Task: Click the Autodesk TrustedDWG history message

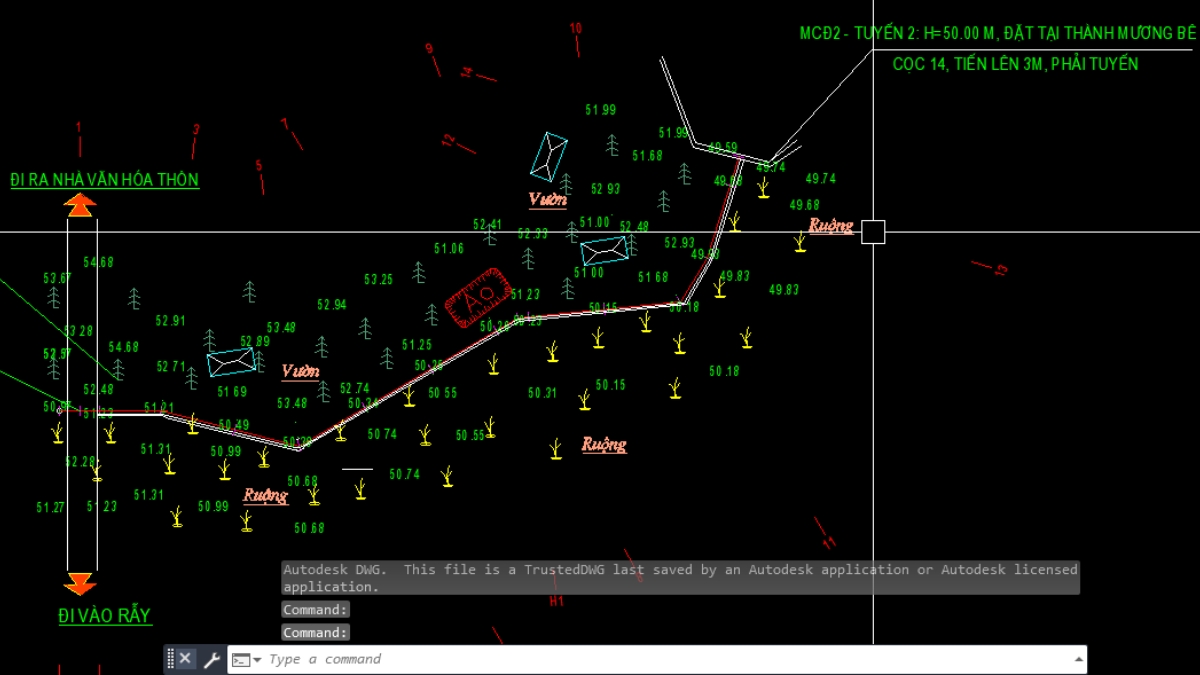Action: [680, 578]
